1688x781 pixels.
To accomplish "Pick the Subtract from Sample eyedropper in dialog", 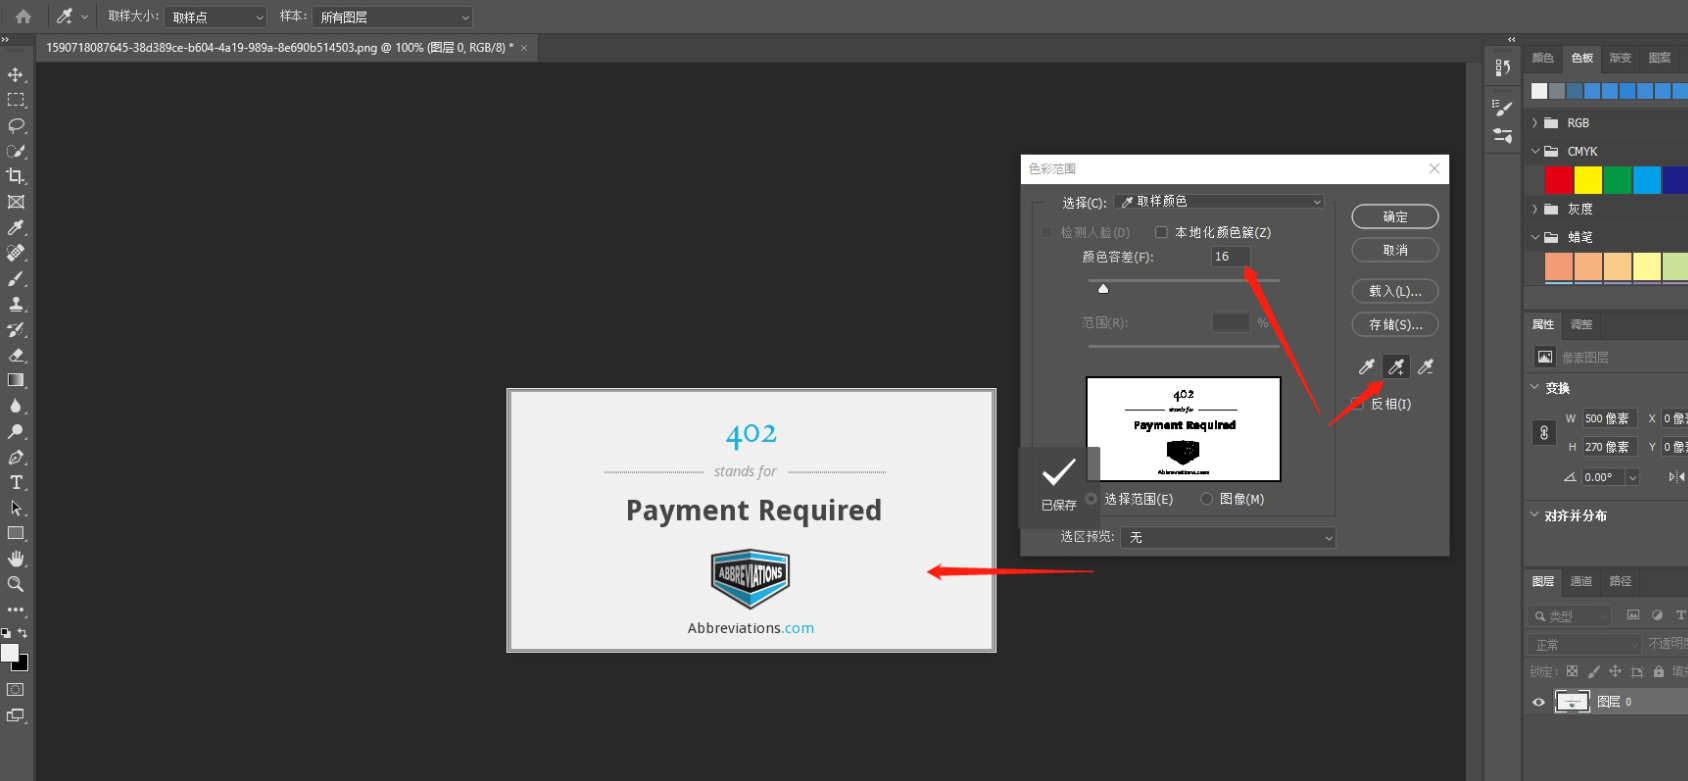I will [1426, 367].
